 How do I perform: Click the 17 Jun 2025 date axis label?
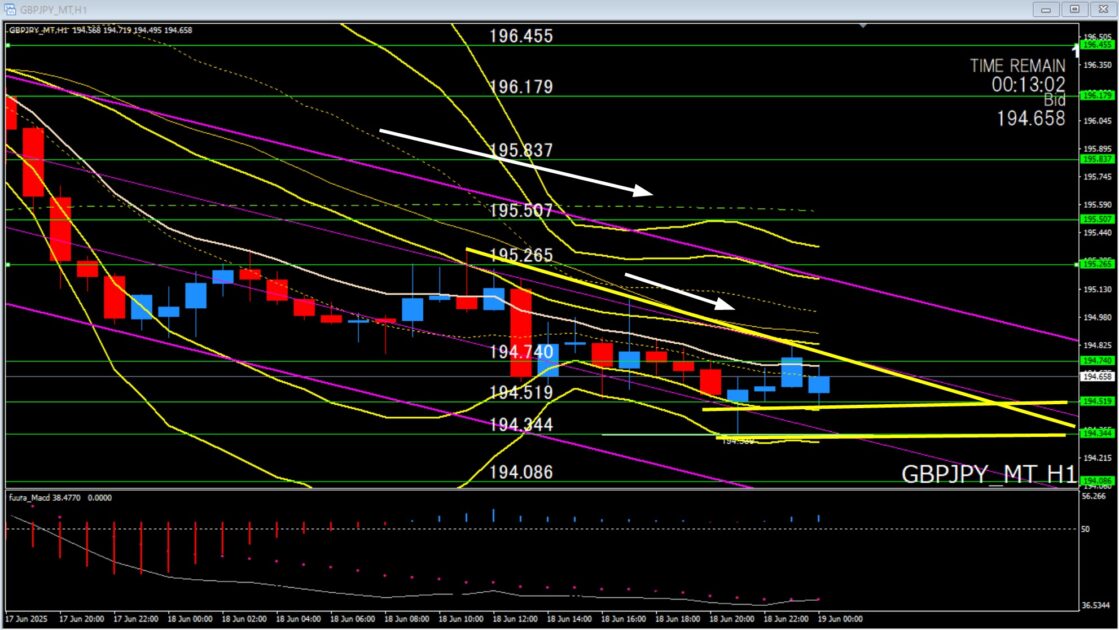click(28, 619)
